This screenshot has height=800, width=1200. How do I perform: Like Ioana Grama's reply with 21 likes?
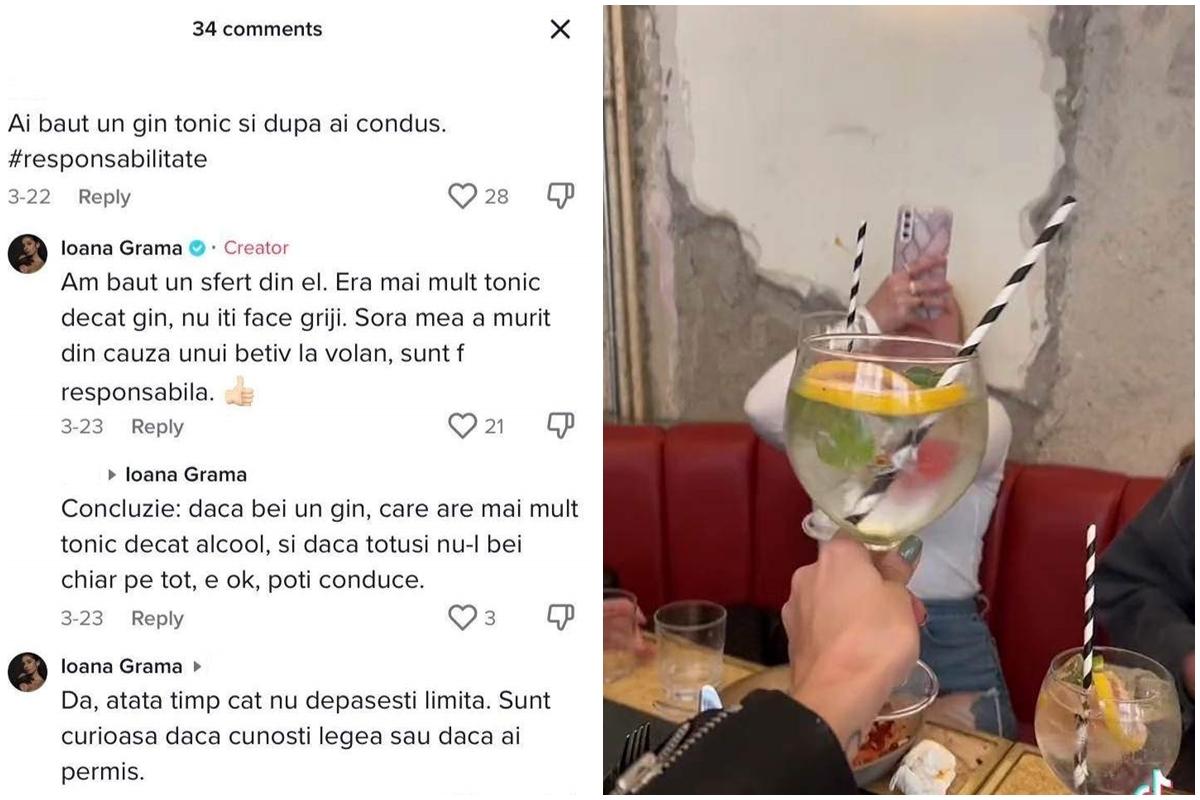pyautogui.click(x=462, y=426)
